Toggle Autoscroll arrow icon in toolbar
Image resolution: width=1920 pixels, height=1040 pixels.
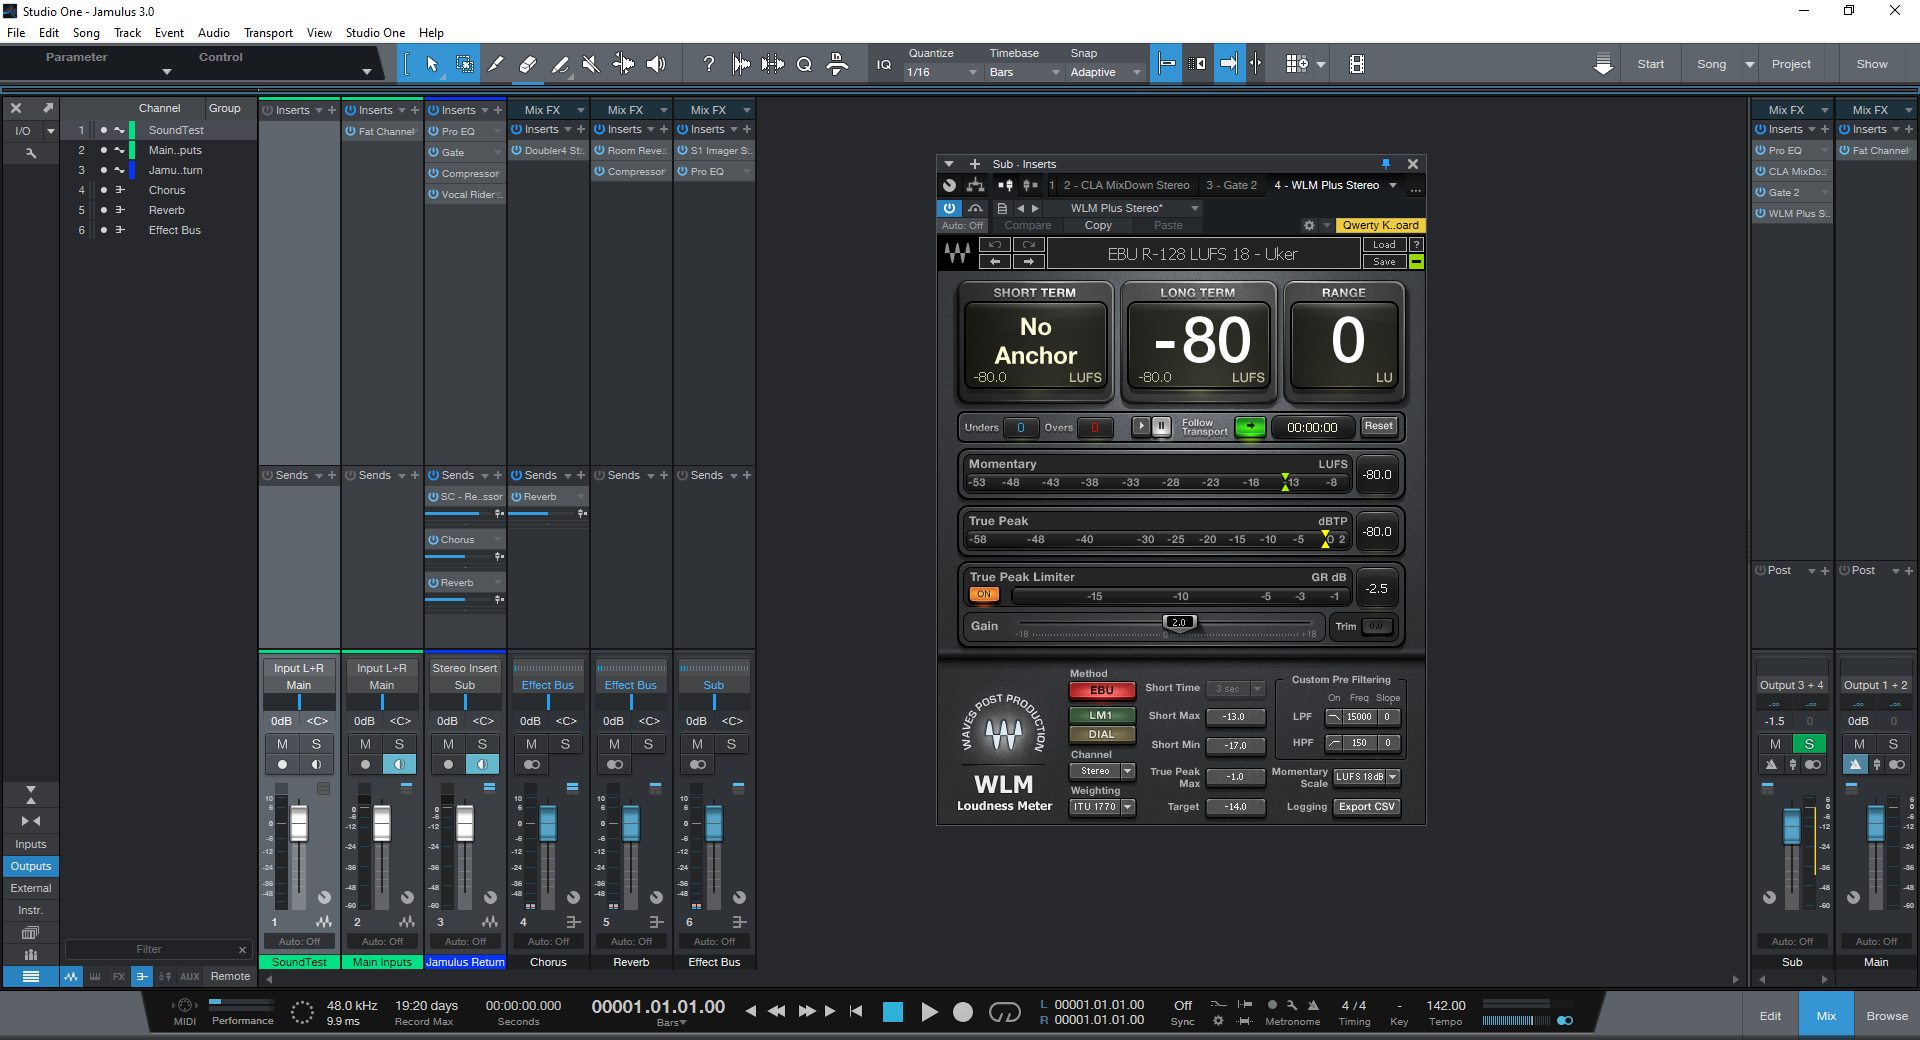[1229, 64]
